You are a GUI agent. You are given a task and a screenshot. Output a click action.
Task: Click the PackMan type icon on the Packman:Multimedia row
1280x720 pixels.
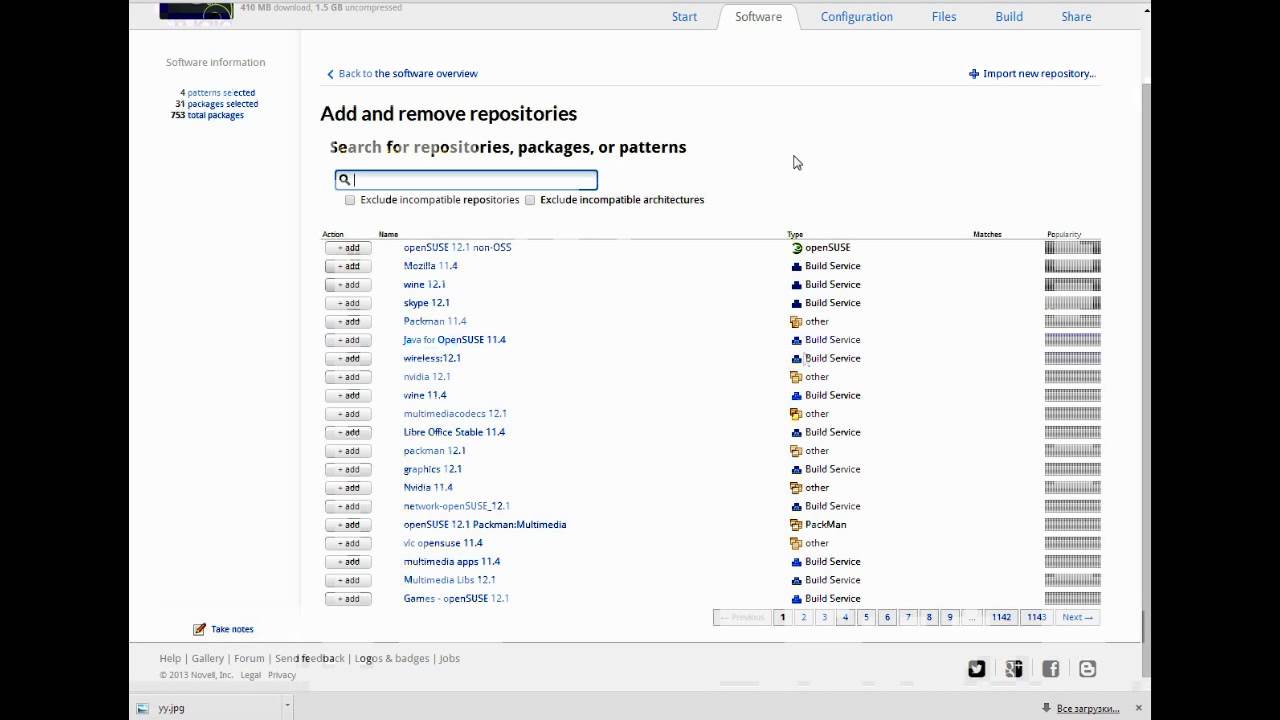[796, 525]
